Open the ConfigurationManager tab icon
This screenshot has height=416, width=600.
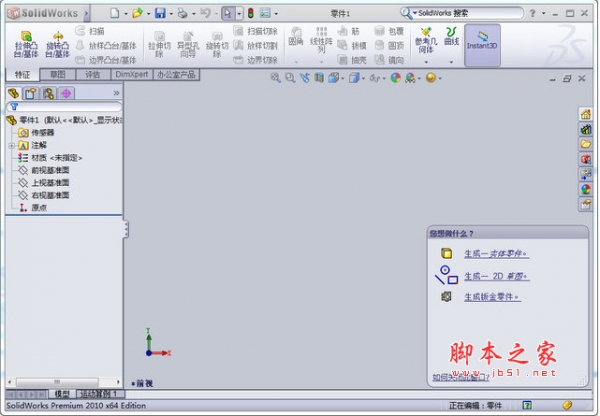[x=48, y=93]
